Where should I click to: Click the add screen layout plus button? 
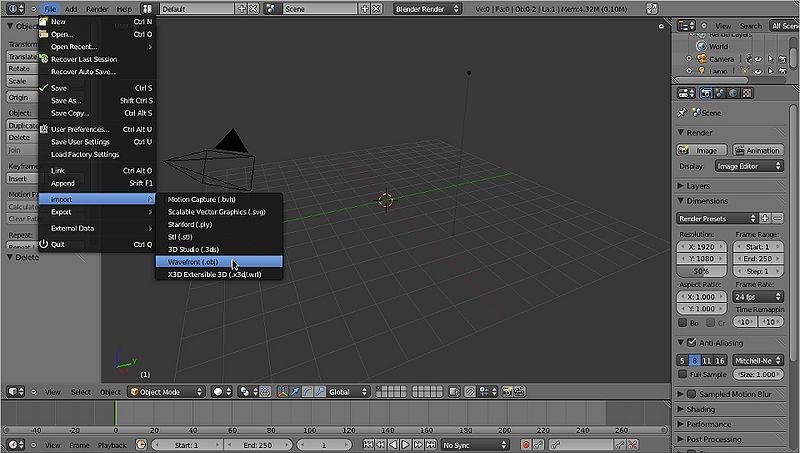click(241, 8)
